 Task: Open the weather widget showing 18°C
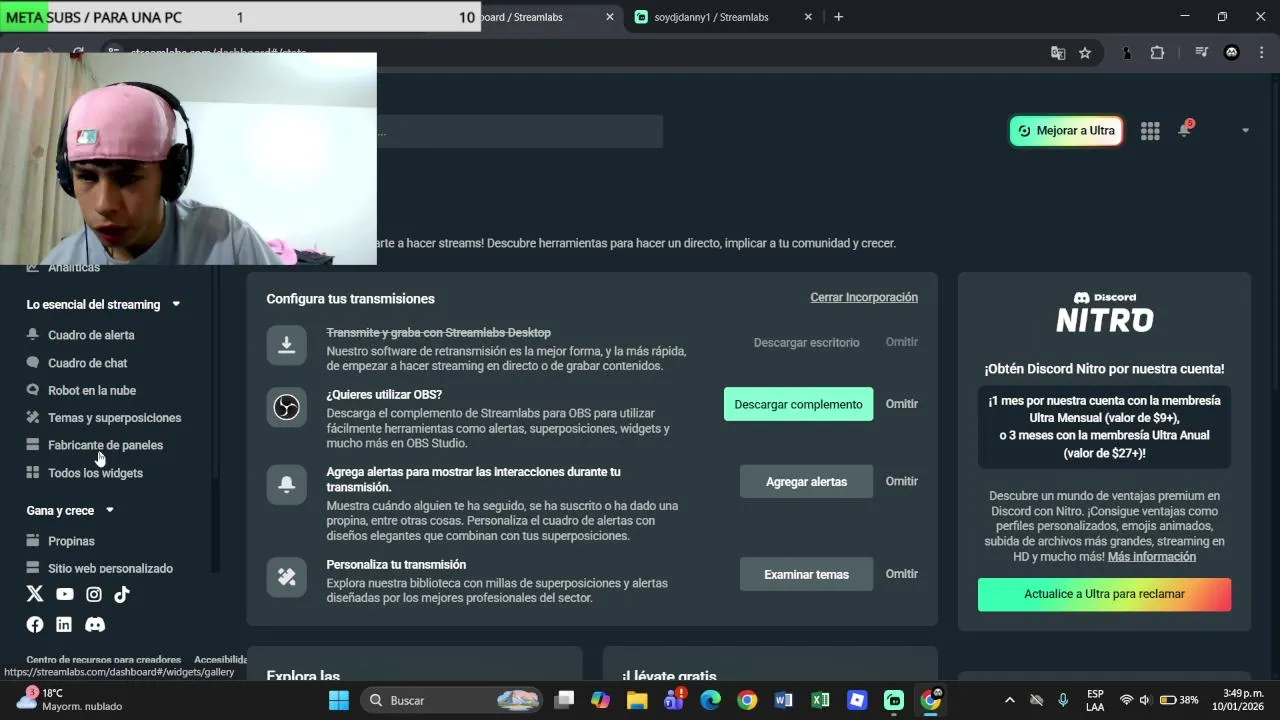click(68, 699)
